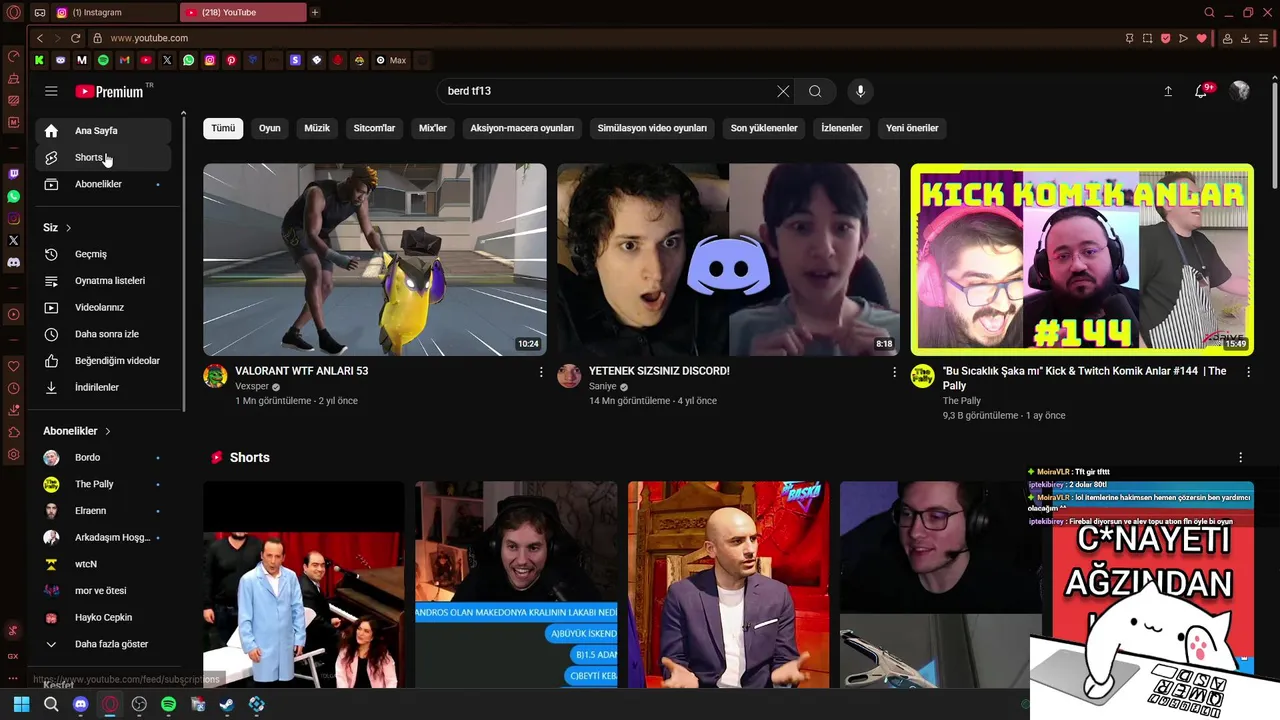The image size is (1280, 720).
Task: Open Oynatma listeleri in sidebar
Action: [x=104, y=281]
